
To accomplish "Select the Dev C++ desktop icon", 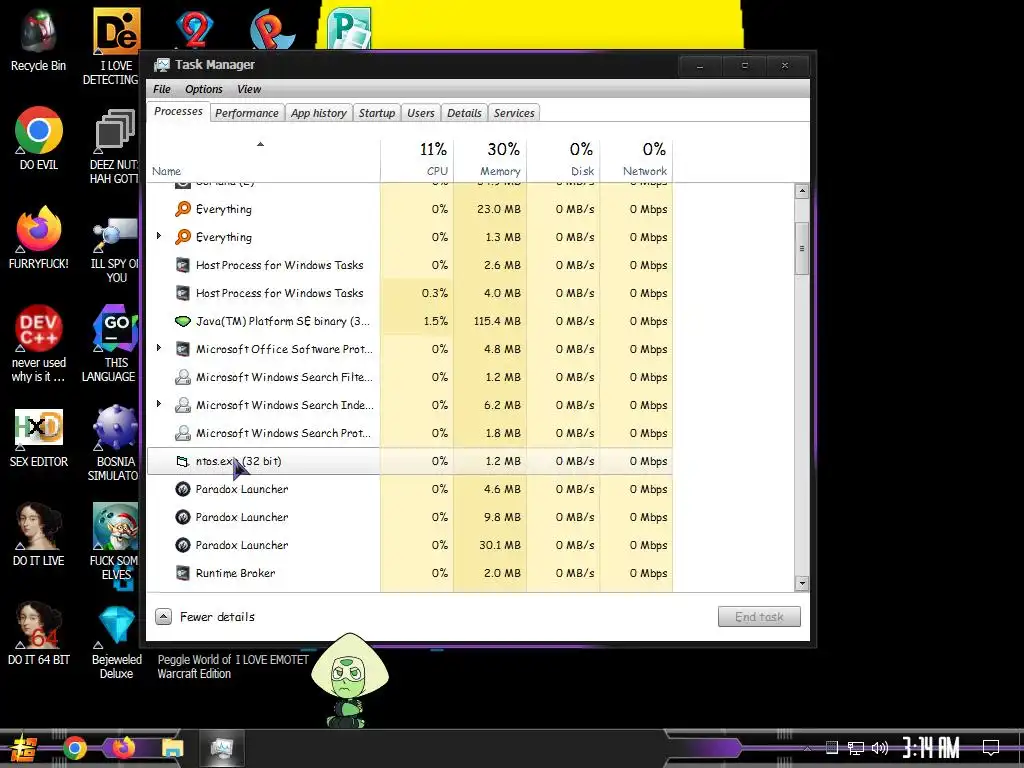I will (39, 328).
